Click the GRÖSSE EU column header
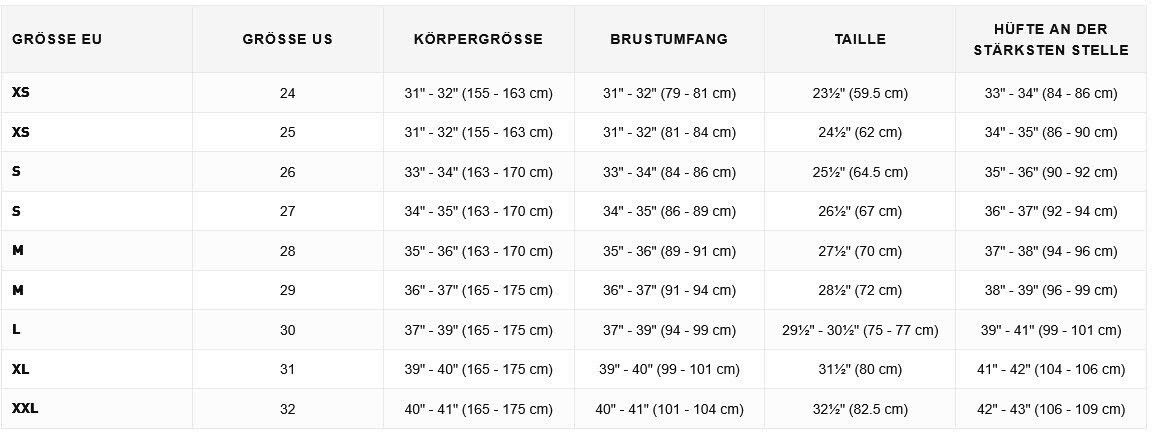 (x=57, y=40)
